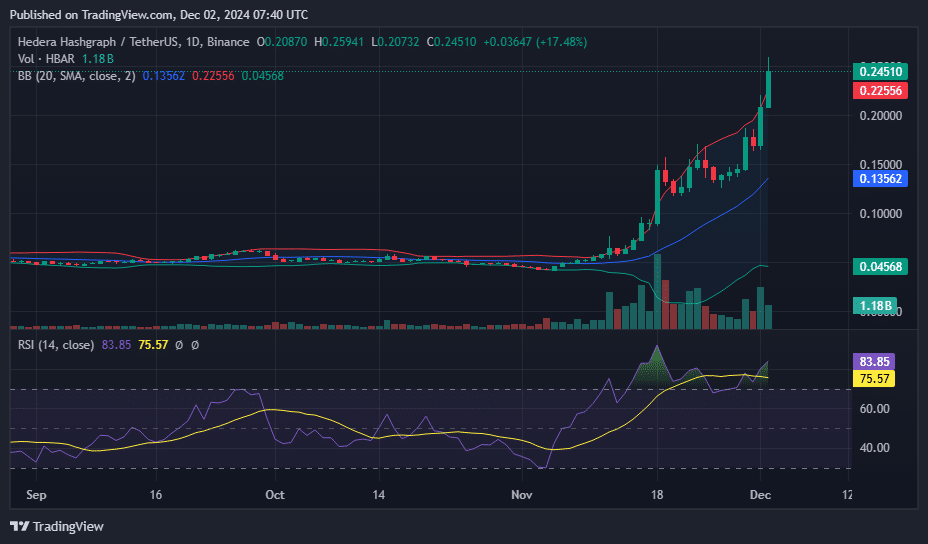Click the 16 date on time axis
This screenshot has width=928, height=544.
(x=156, y=494)
